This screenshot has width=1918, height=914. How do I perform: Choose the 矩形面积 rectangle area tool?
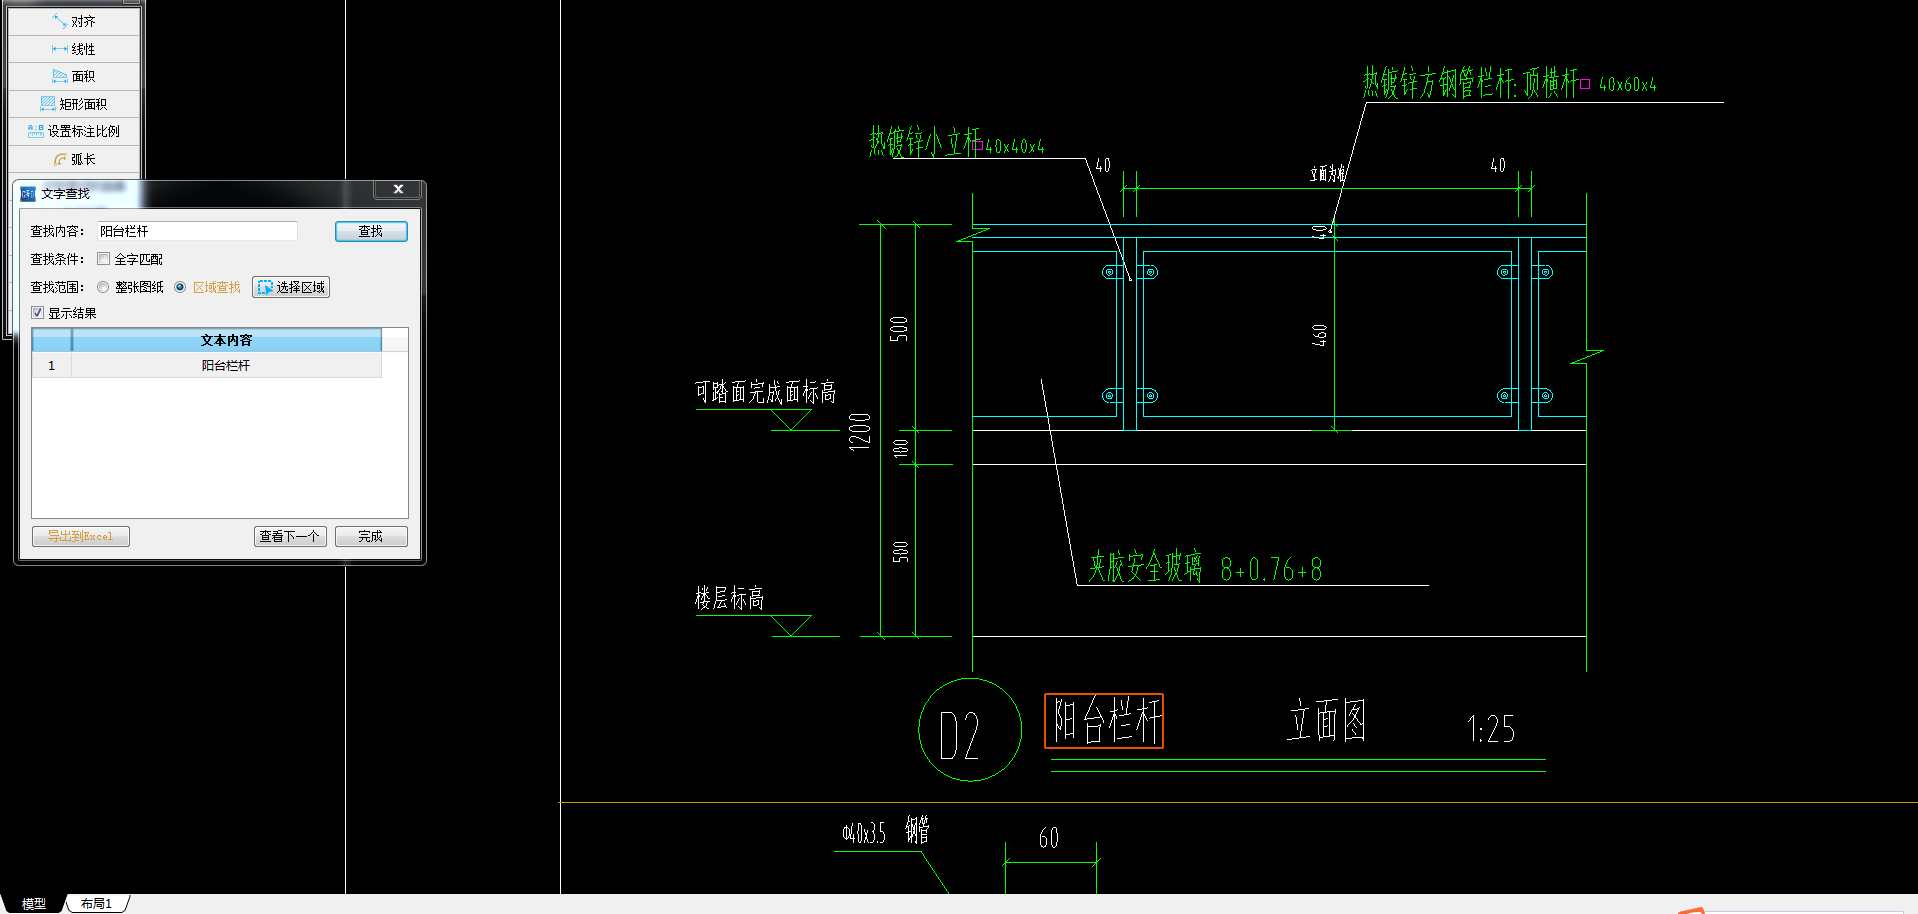pyautogui.click(x=74, y=104)
